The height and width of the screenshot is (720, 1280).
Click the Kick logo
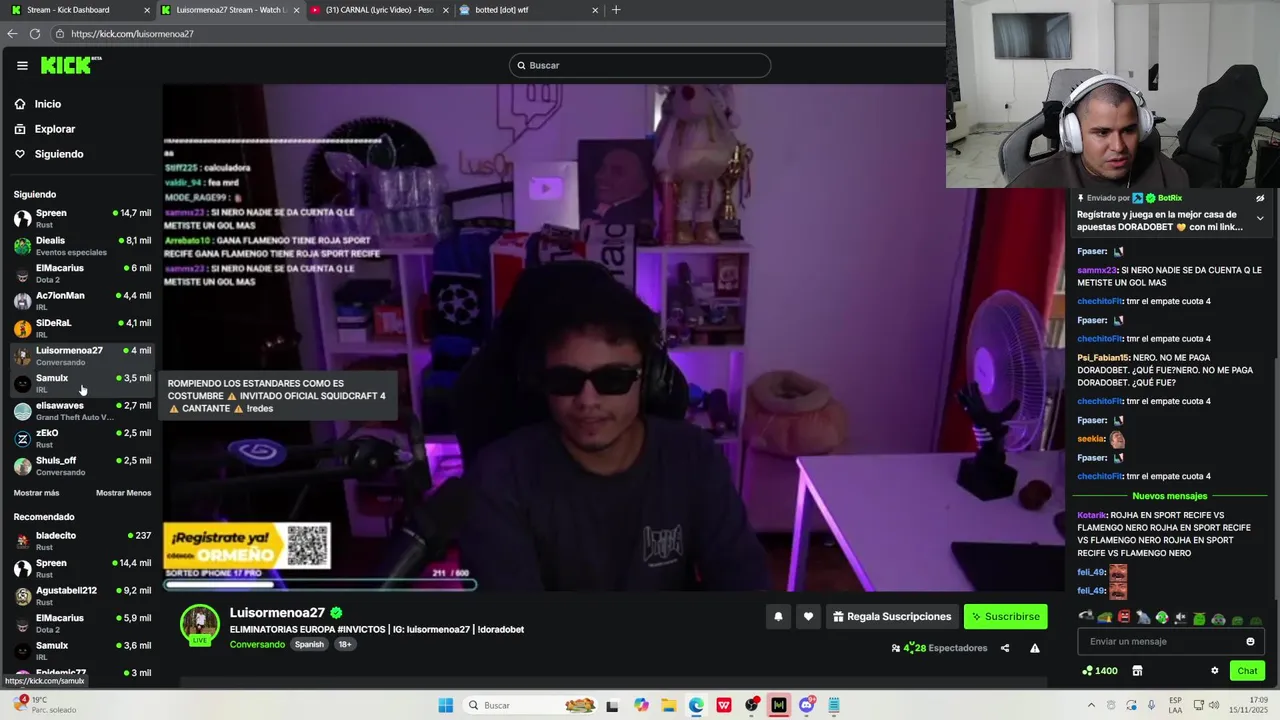tap(71, 65)
